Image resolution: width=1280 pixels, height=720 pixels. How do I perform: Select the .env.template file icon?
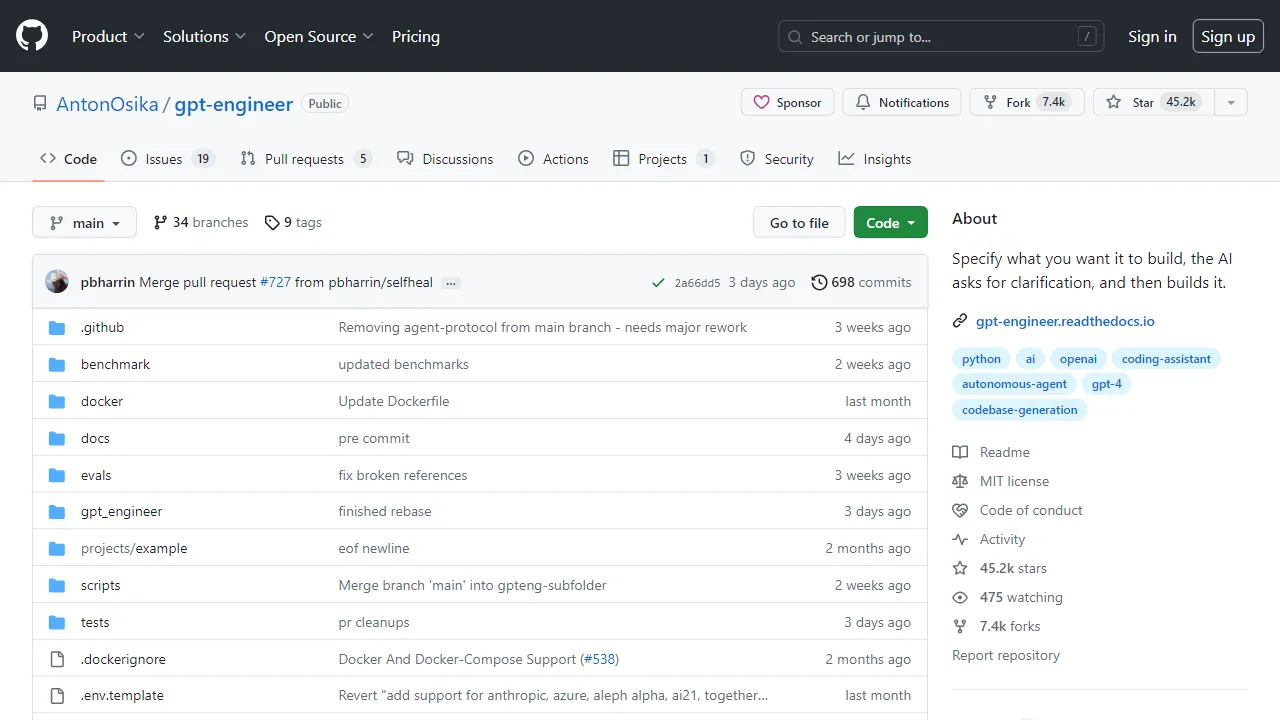57,695
